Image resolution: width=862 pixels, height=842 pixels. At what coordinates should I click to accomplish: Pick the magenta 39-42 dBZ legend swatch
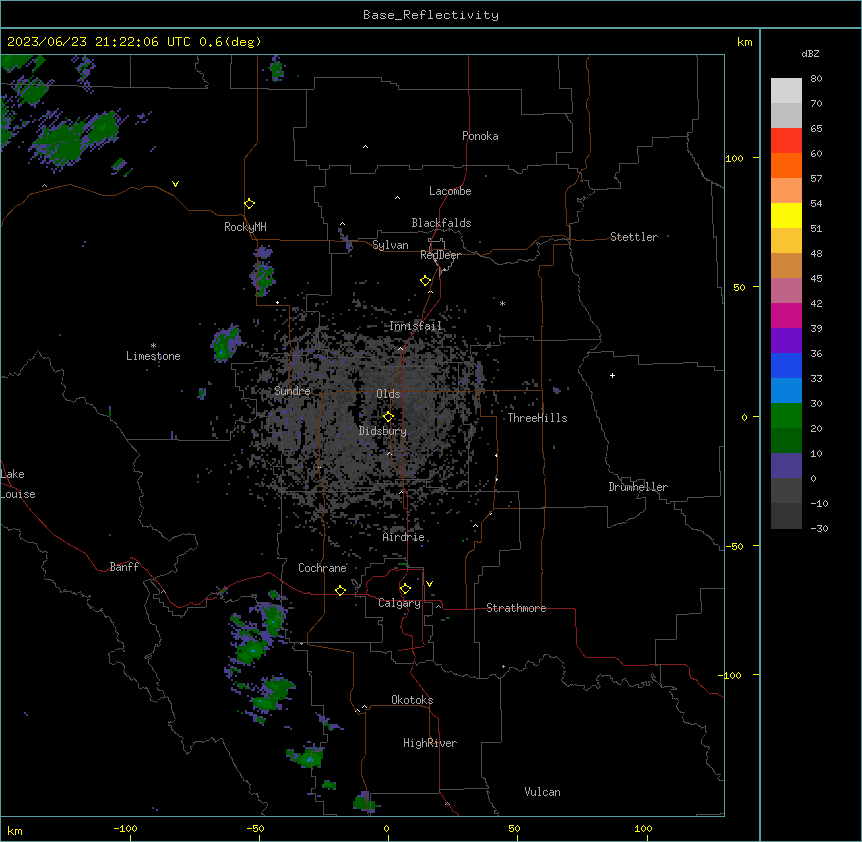(x=786, y=315)
